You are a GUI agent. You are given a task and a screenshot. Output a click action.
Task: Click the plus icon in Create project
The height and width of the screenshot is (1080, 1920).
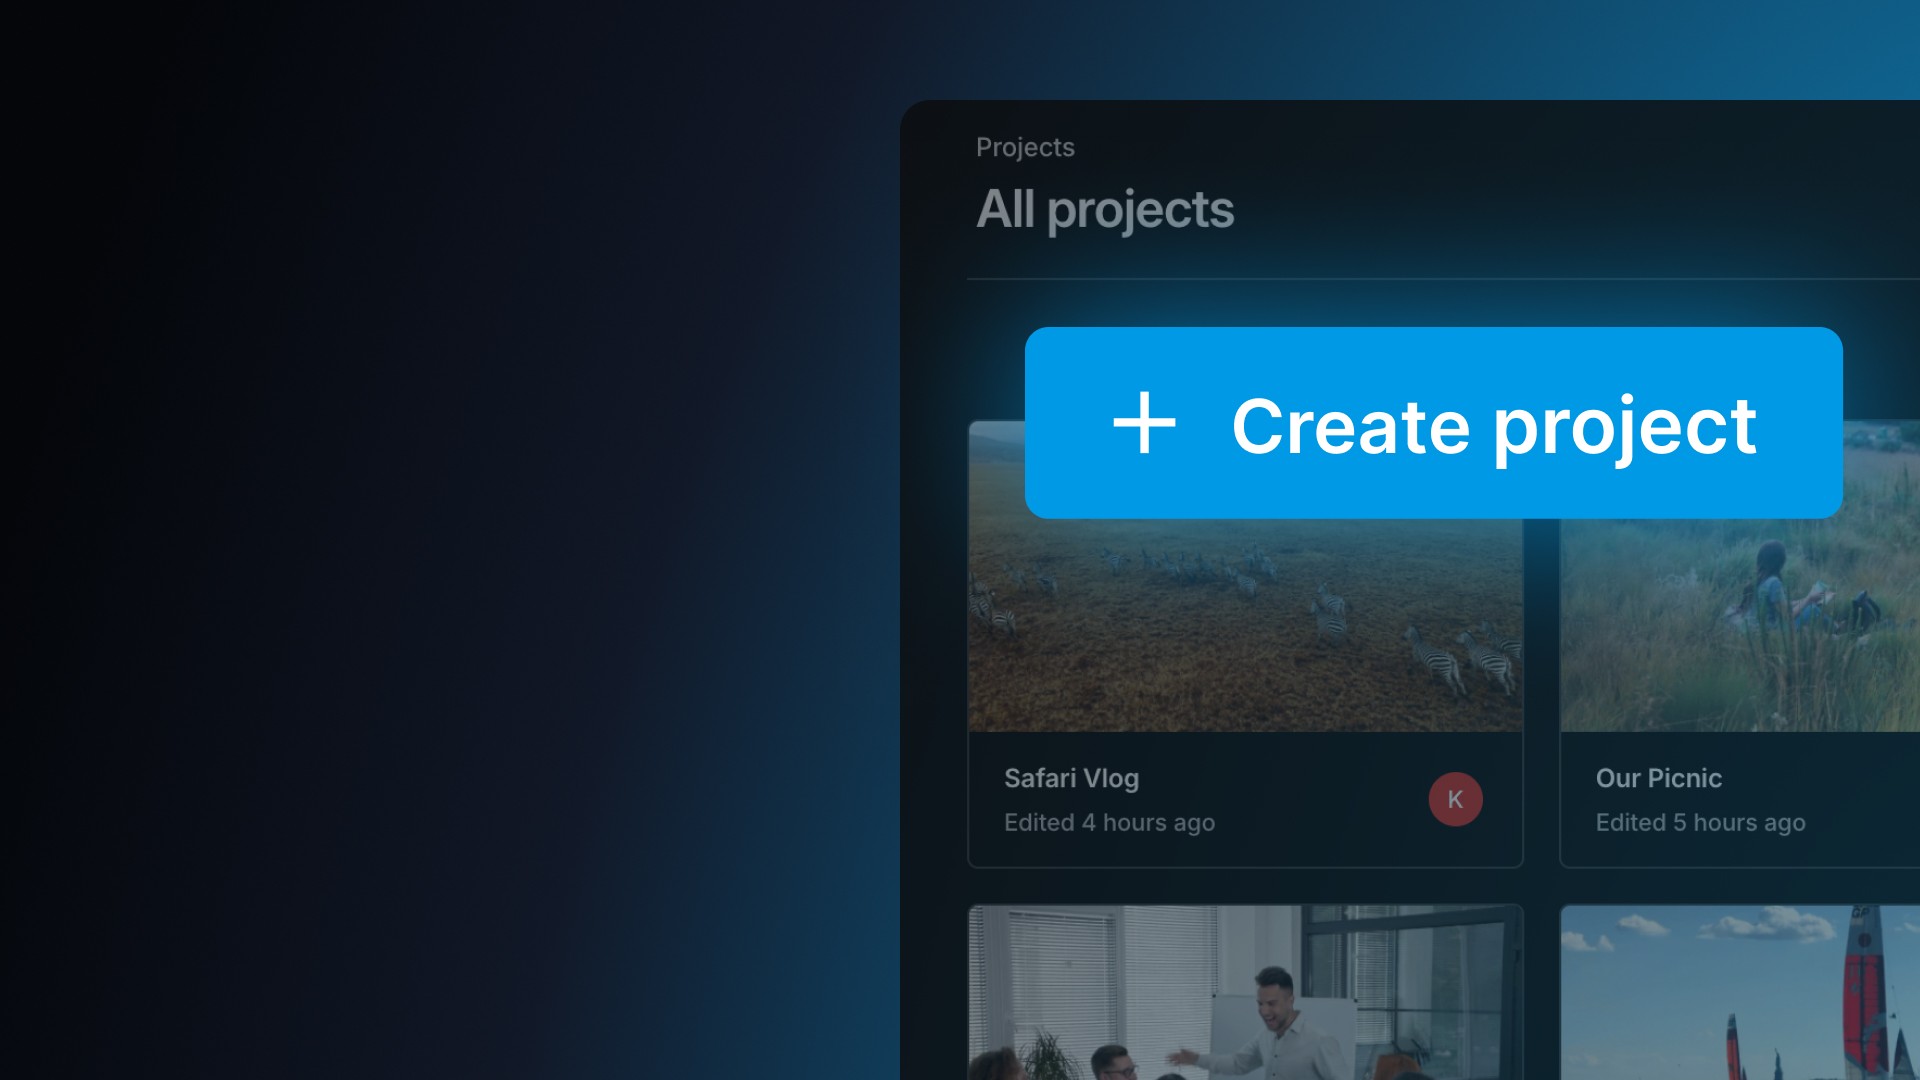tap(1144, 423)
